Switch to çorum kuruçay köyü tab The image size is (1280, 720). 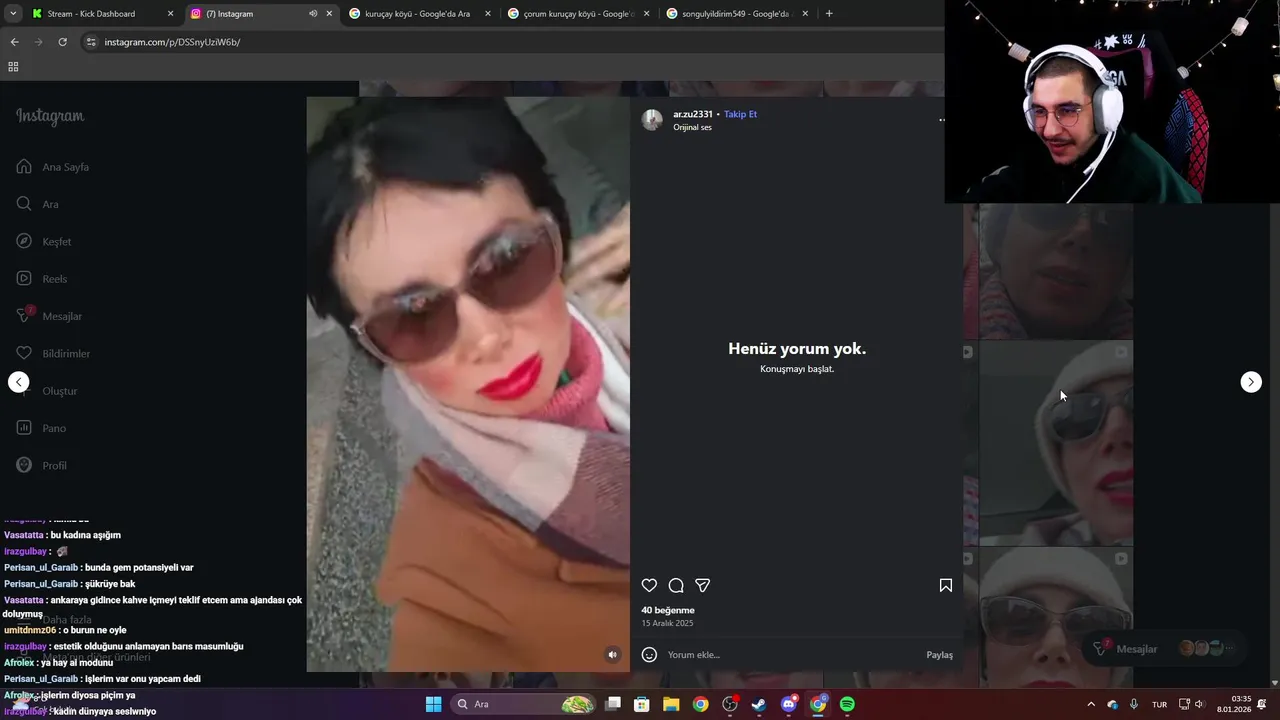(578, 14)
